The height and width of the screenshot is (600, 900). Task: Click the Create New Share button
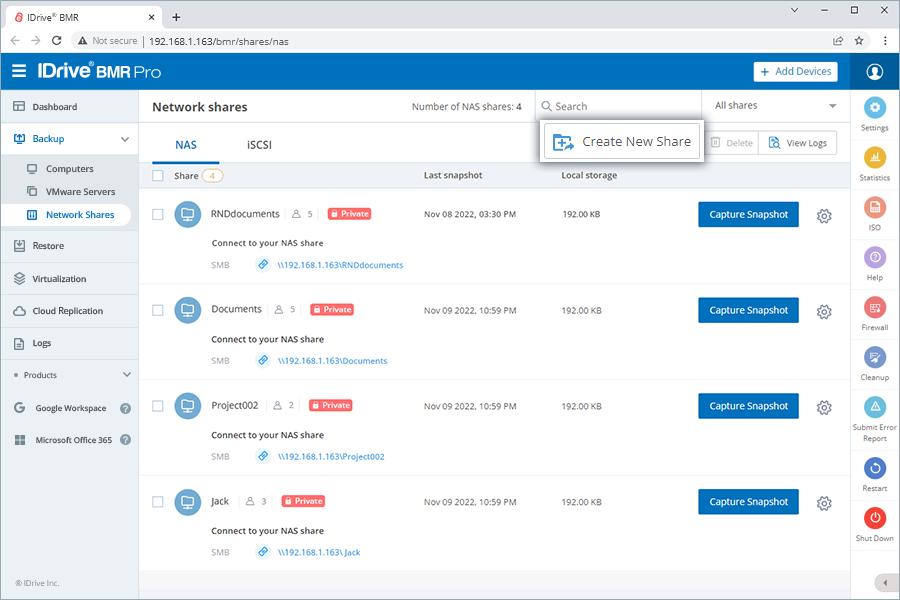click(622, 142)
